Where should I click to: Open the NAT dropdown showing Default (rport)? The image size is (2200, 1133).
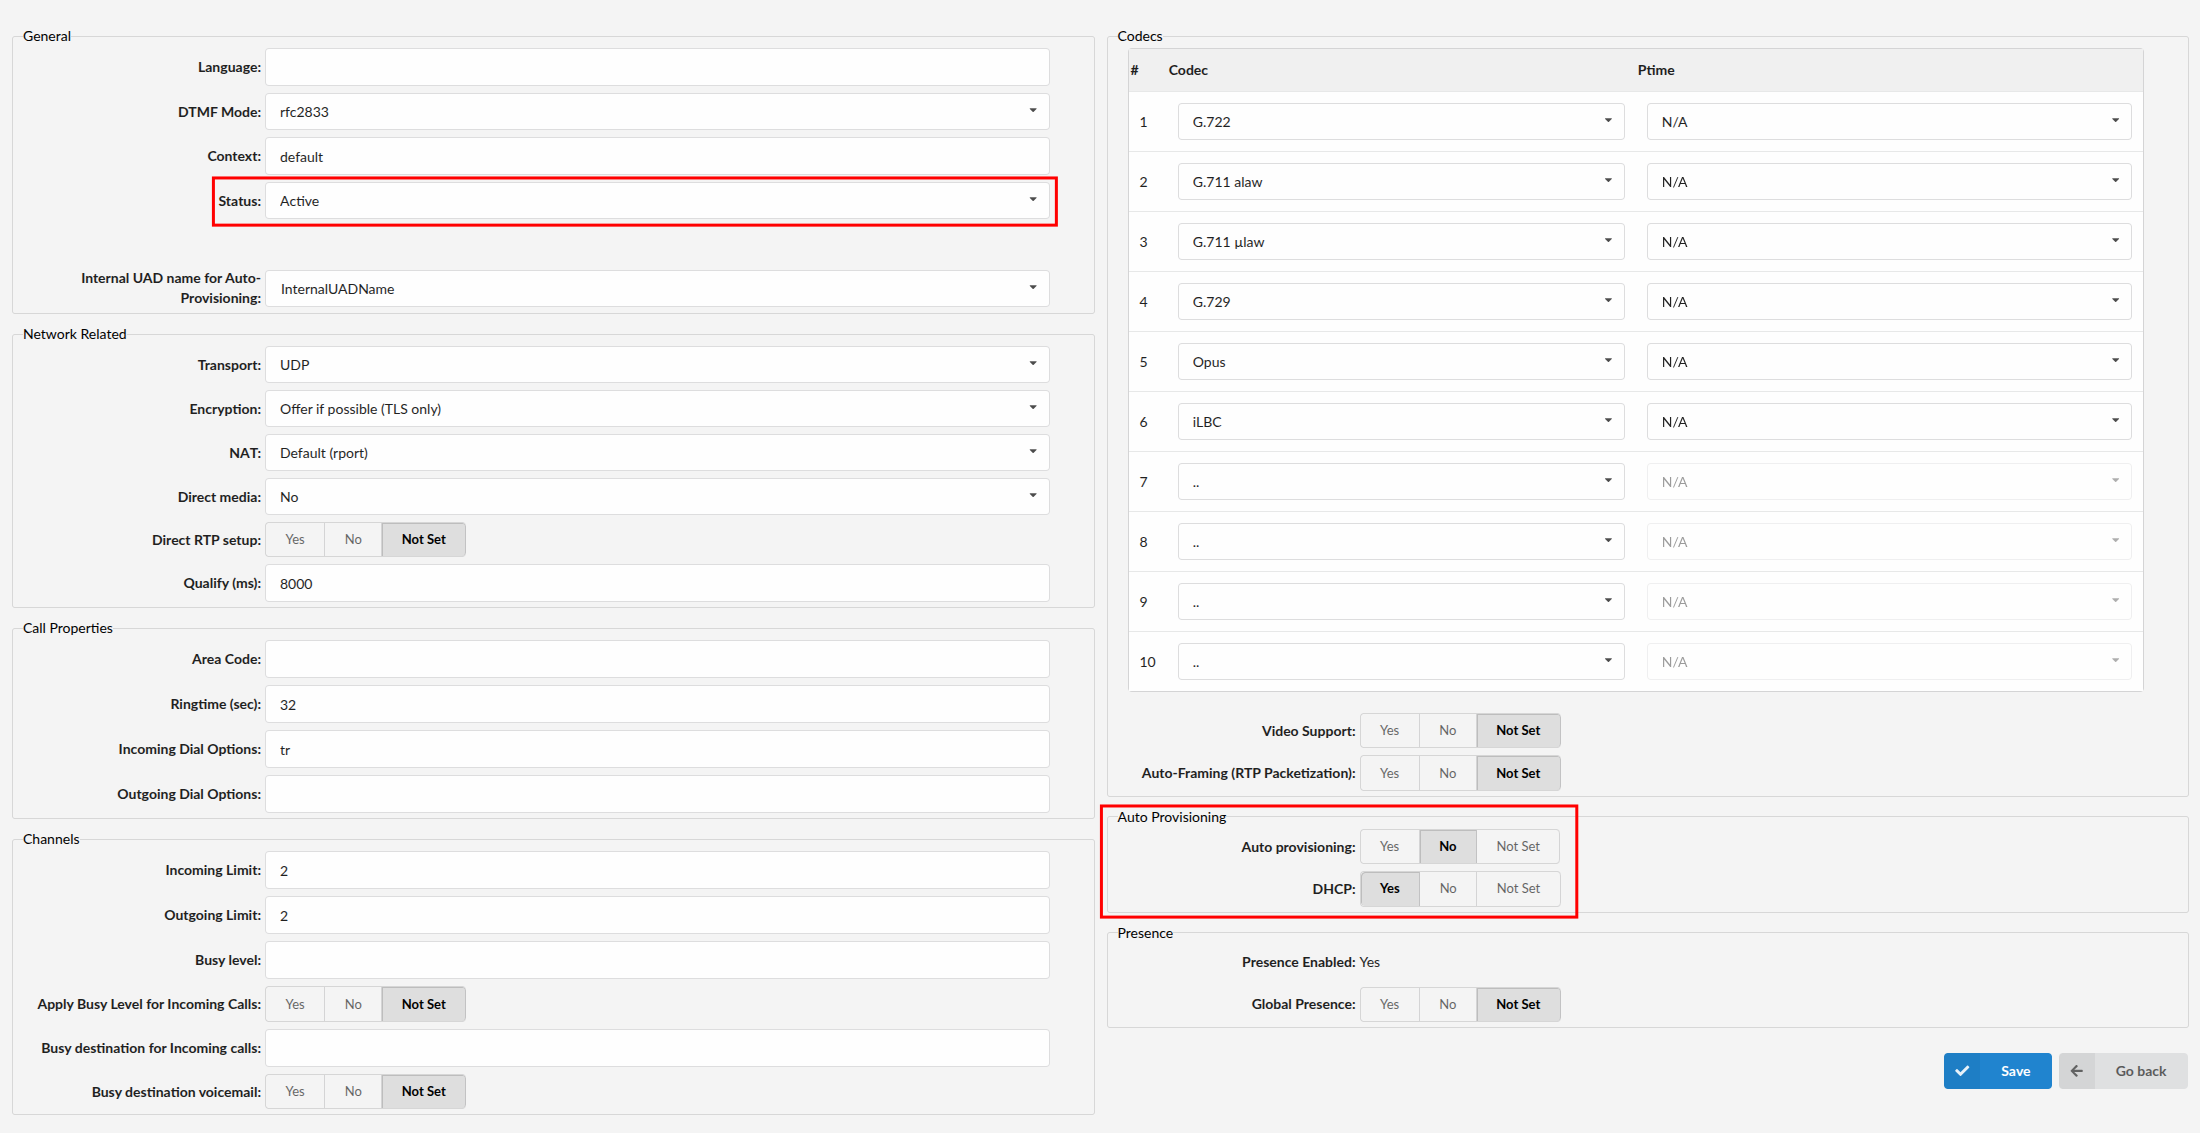(656, 453)
